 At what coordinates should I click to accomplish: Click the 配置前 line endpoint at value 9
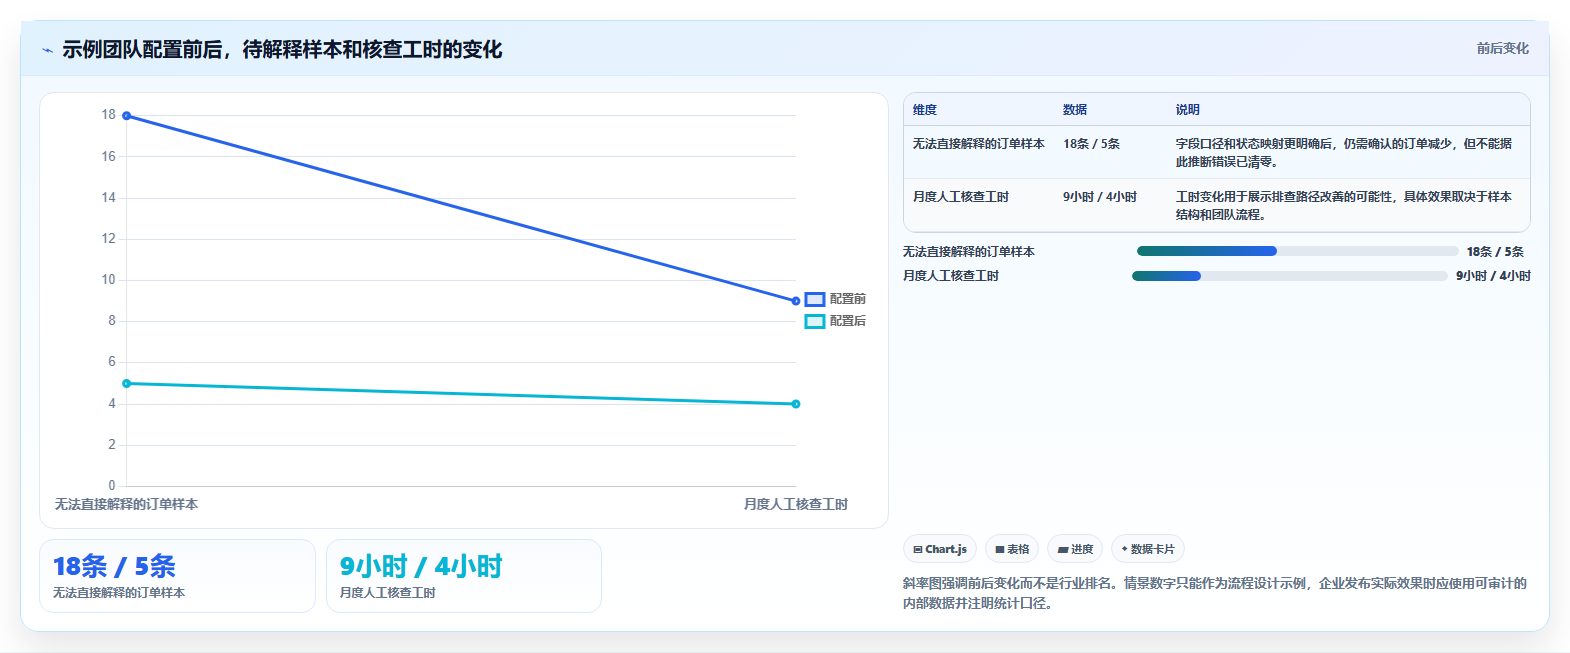[796, 301]
